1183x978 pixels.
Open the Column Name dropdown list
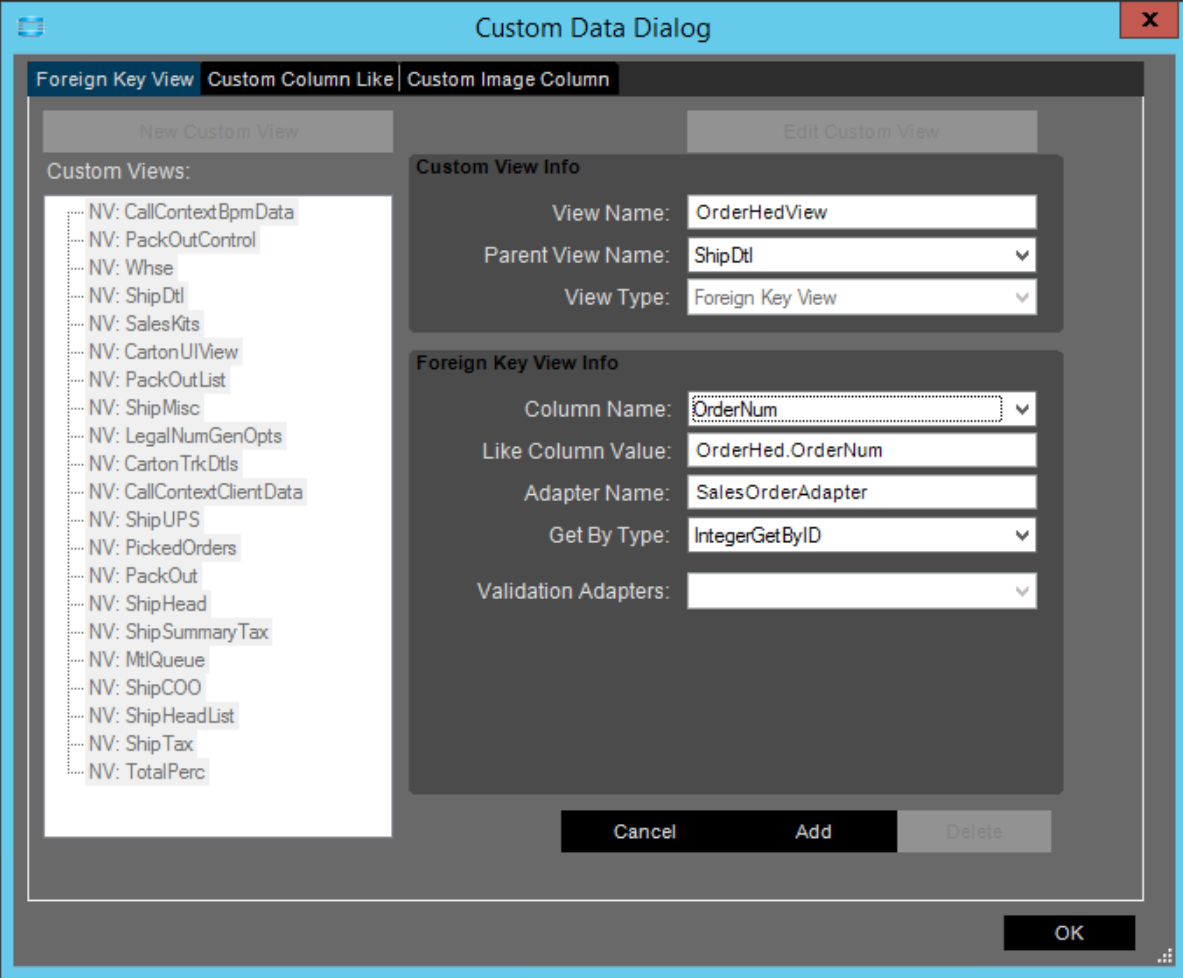pos(1022,409)
